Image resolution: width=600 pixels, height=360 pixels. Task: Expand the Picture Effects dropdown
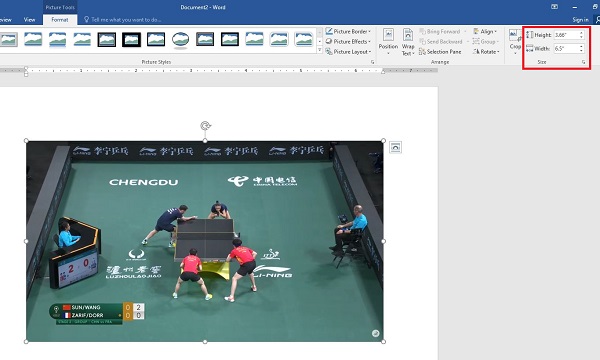tap(348, 41)
